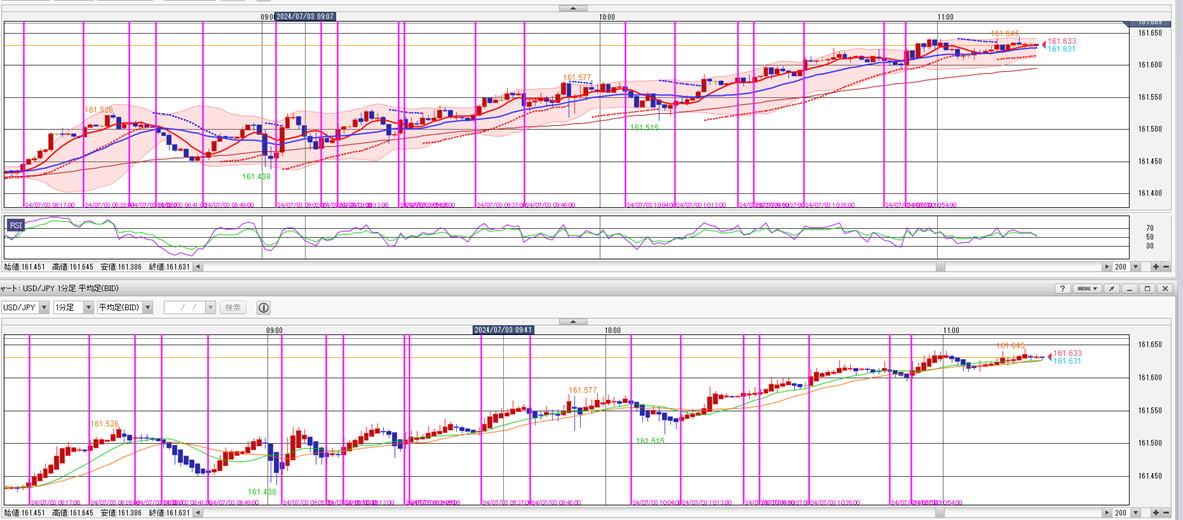1183x520 pixels.
Task: Open the USD/JPY currency pair dropdown
Action: [x=42, y=307]
